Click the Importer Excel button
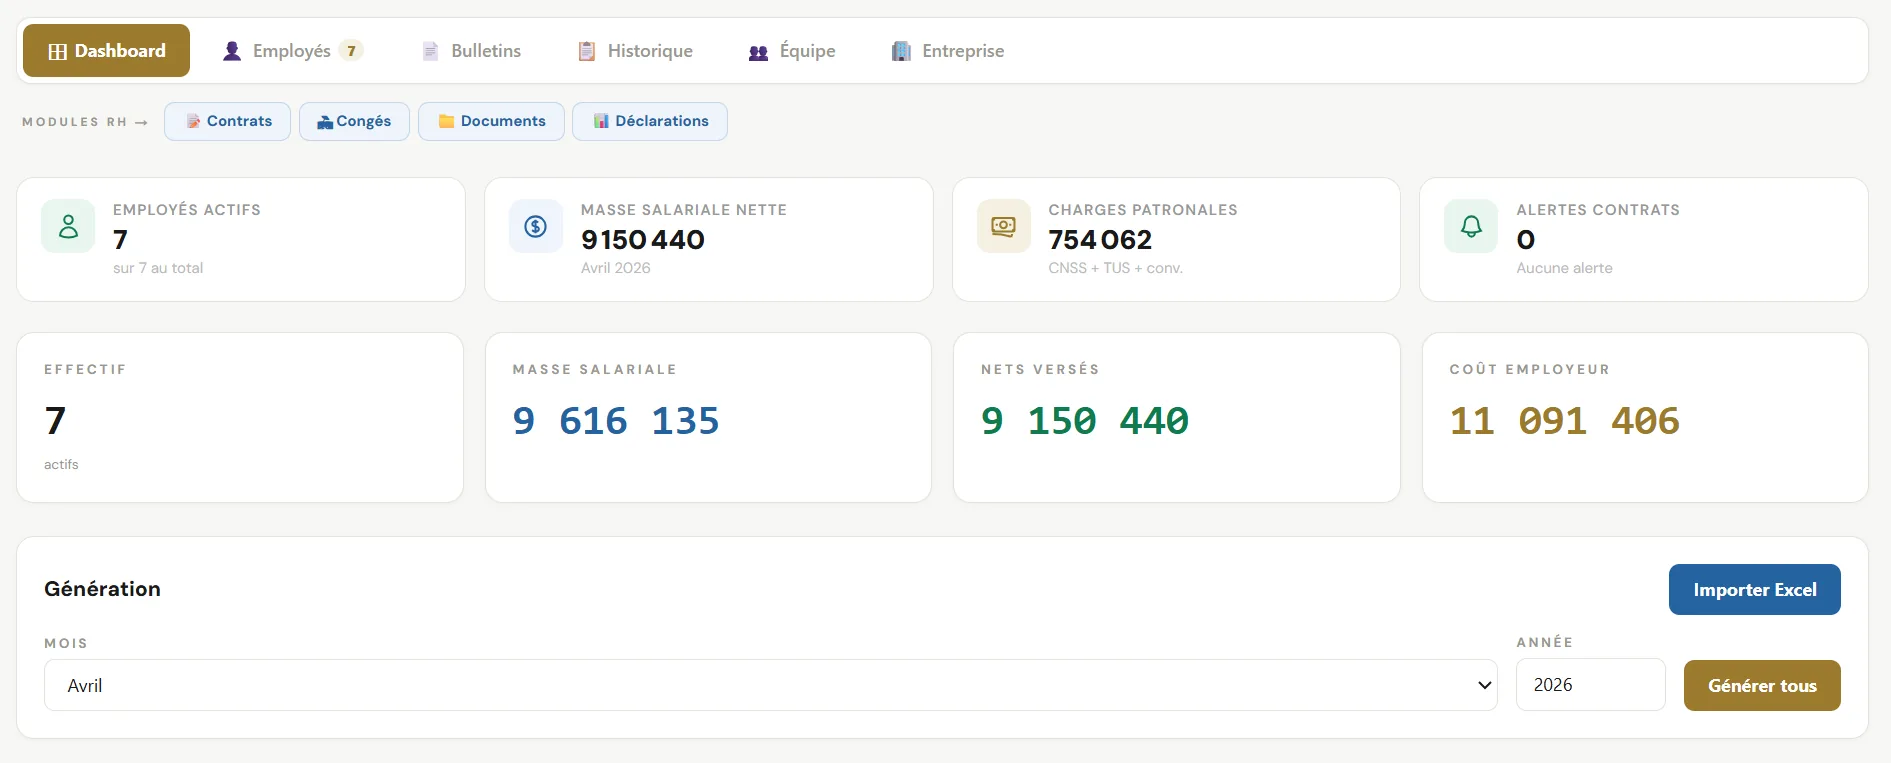 pos(1755,590)
